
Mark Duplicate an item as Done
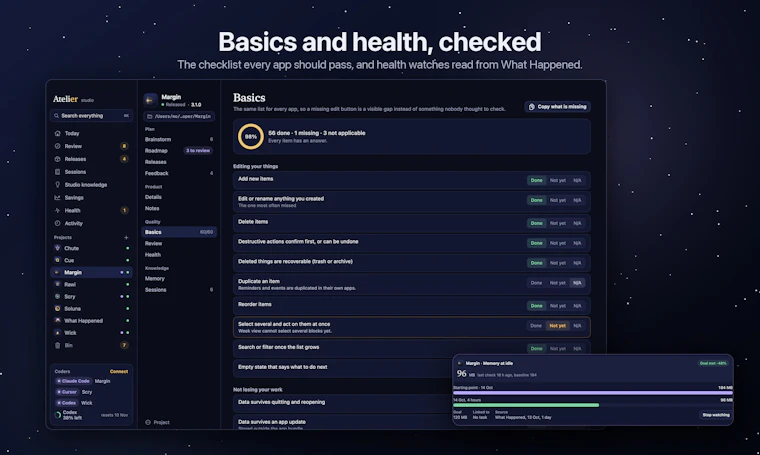[536, 283]
